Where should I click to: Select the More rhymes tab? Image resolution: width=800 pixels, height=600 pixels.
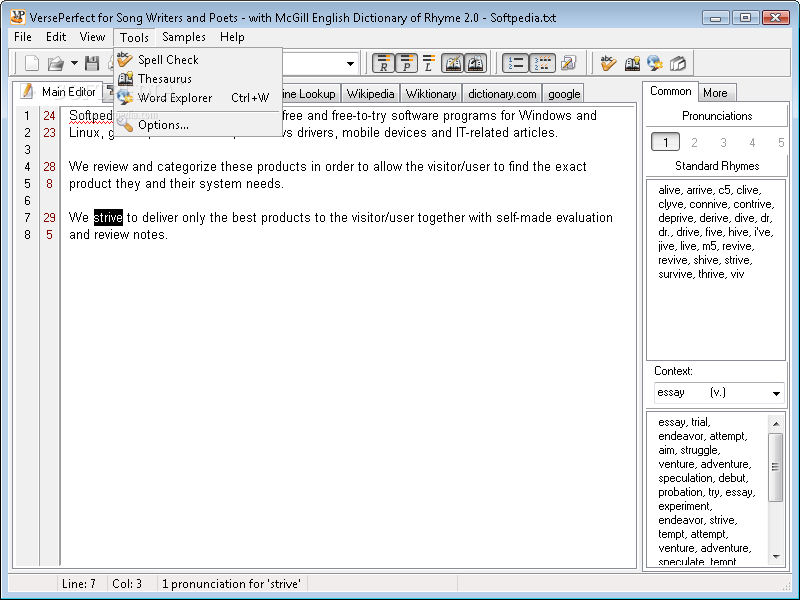coord(715,93)
